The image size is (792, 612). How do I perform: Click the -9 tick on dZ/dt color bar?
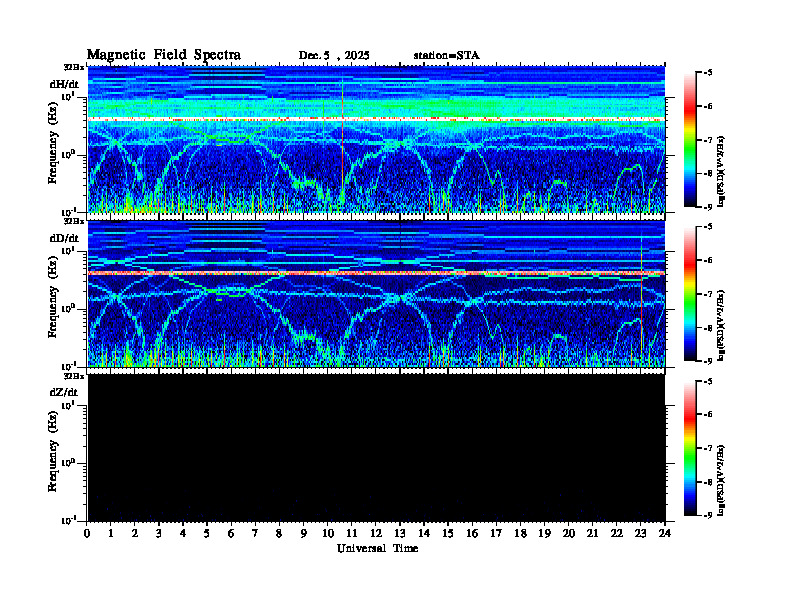point(708,515)
